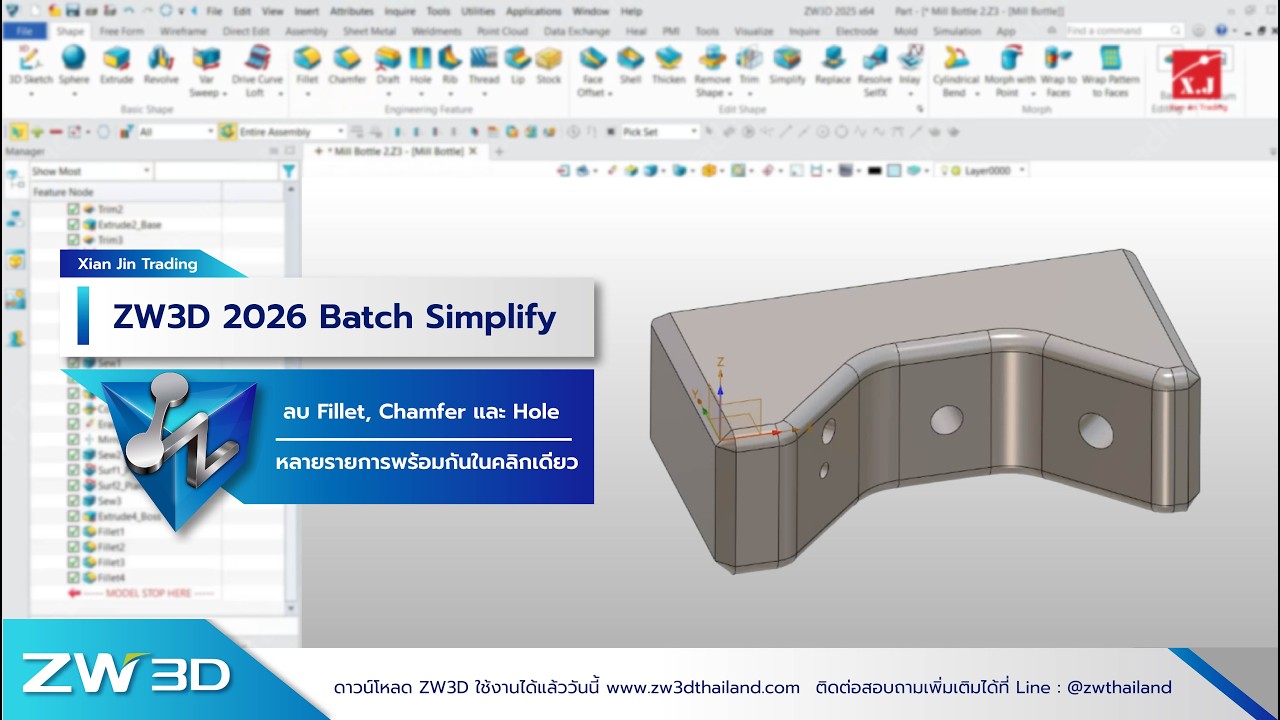The height and width of the screenshot is (720, 1280).
Task: Open the All filter dropdown
Action: (176, 131)
